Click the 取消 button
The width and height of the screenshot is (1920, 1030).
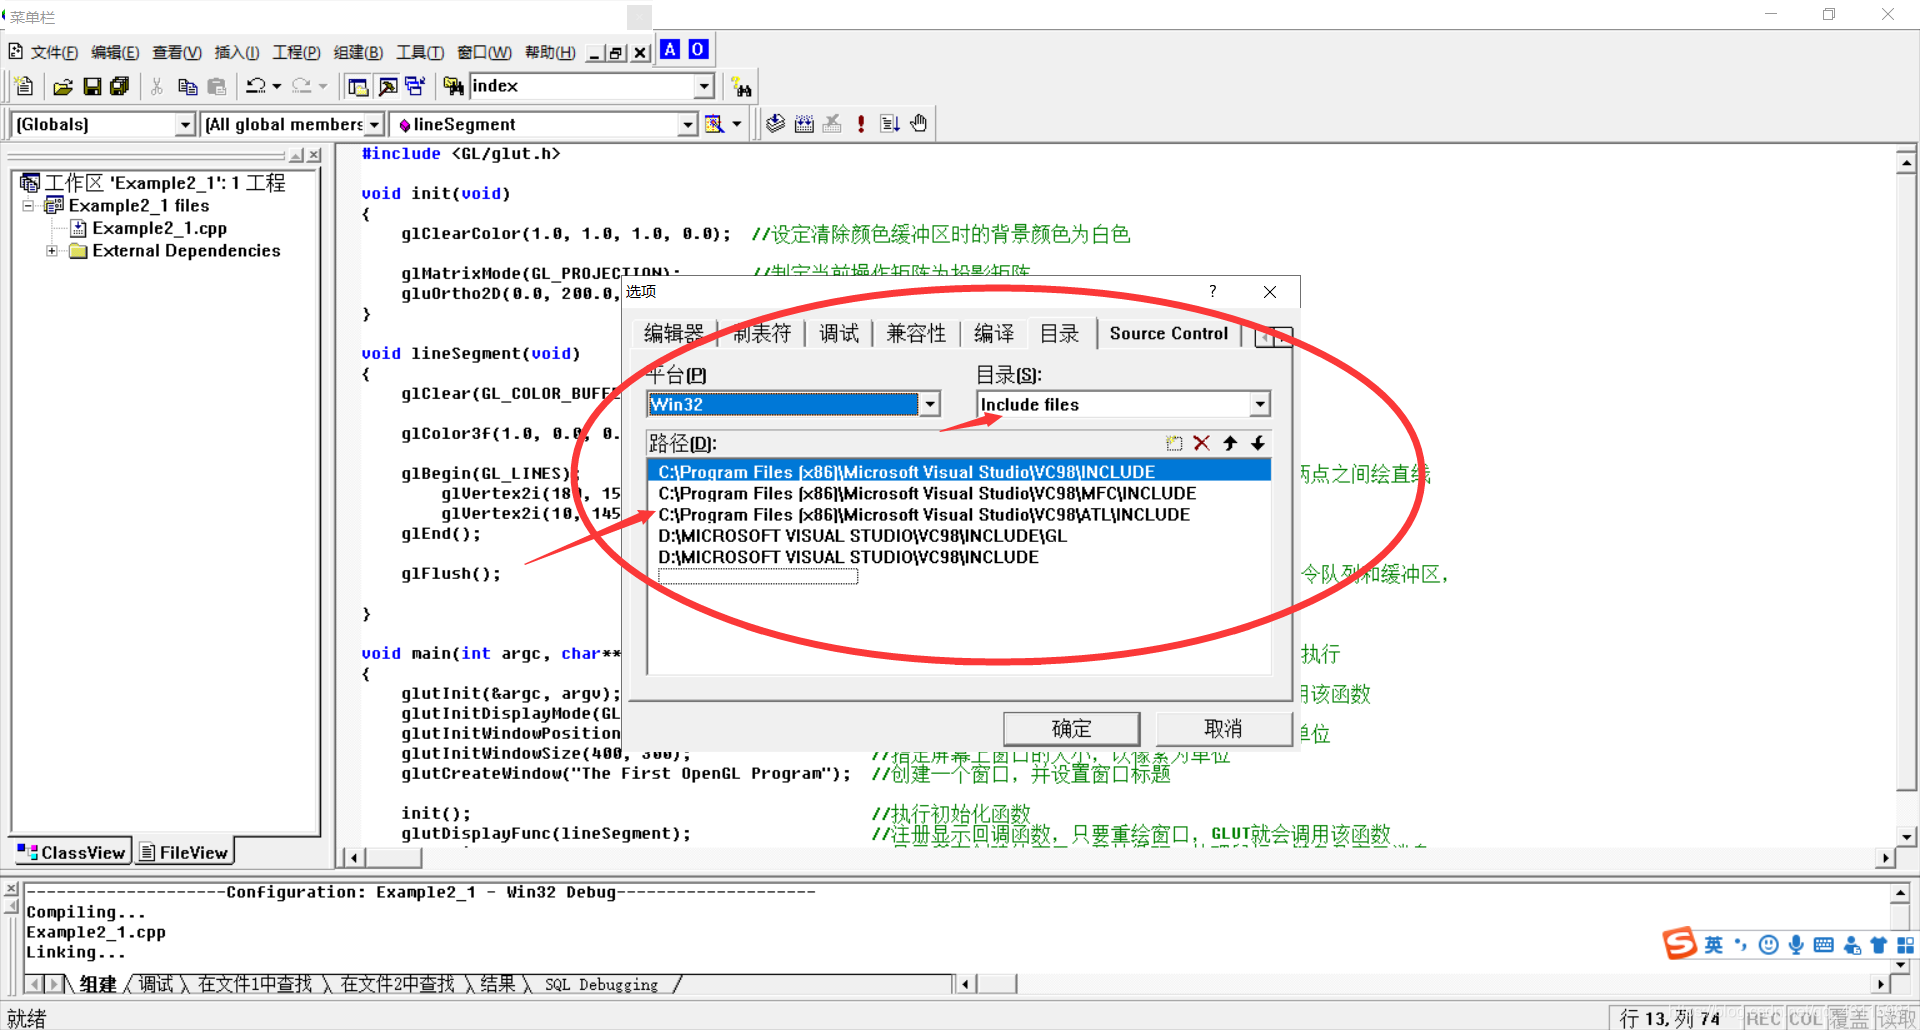tap(1223, 728)
